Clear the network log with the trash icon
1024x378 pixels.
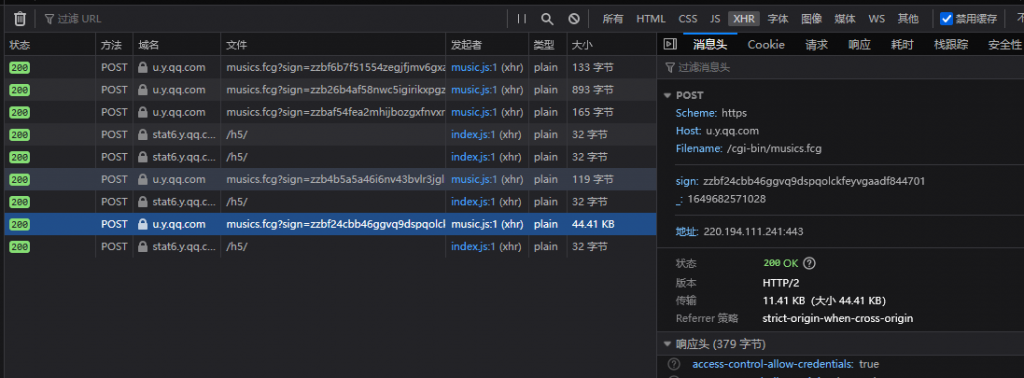tap(20, 19)
